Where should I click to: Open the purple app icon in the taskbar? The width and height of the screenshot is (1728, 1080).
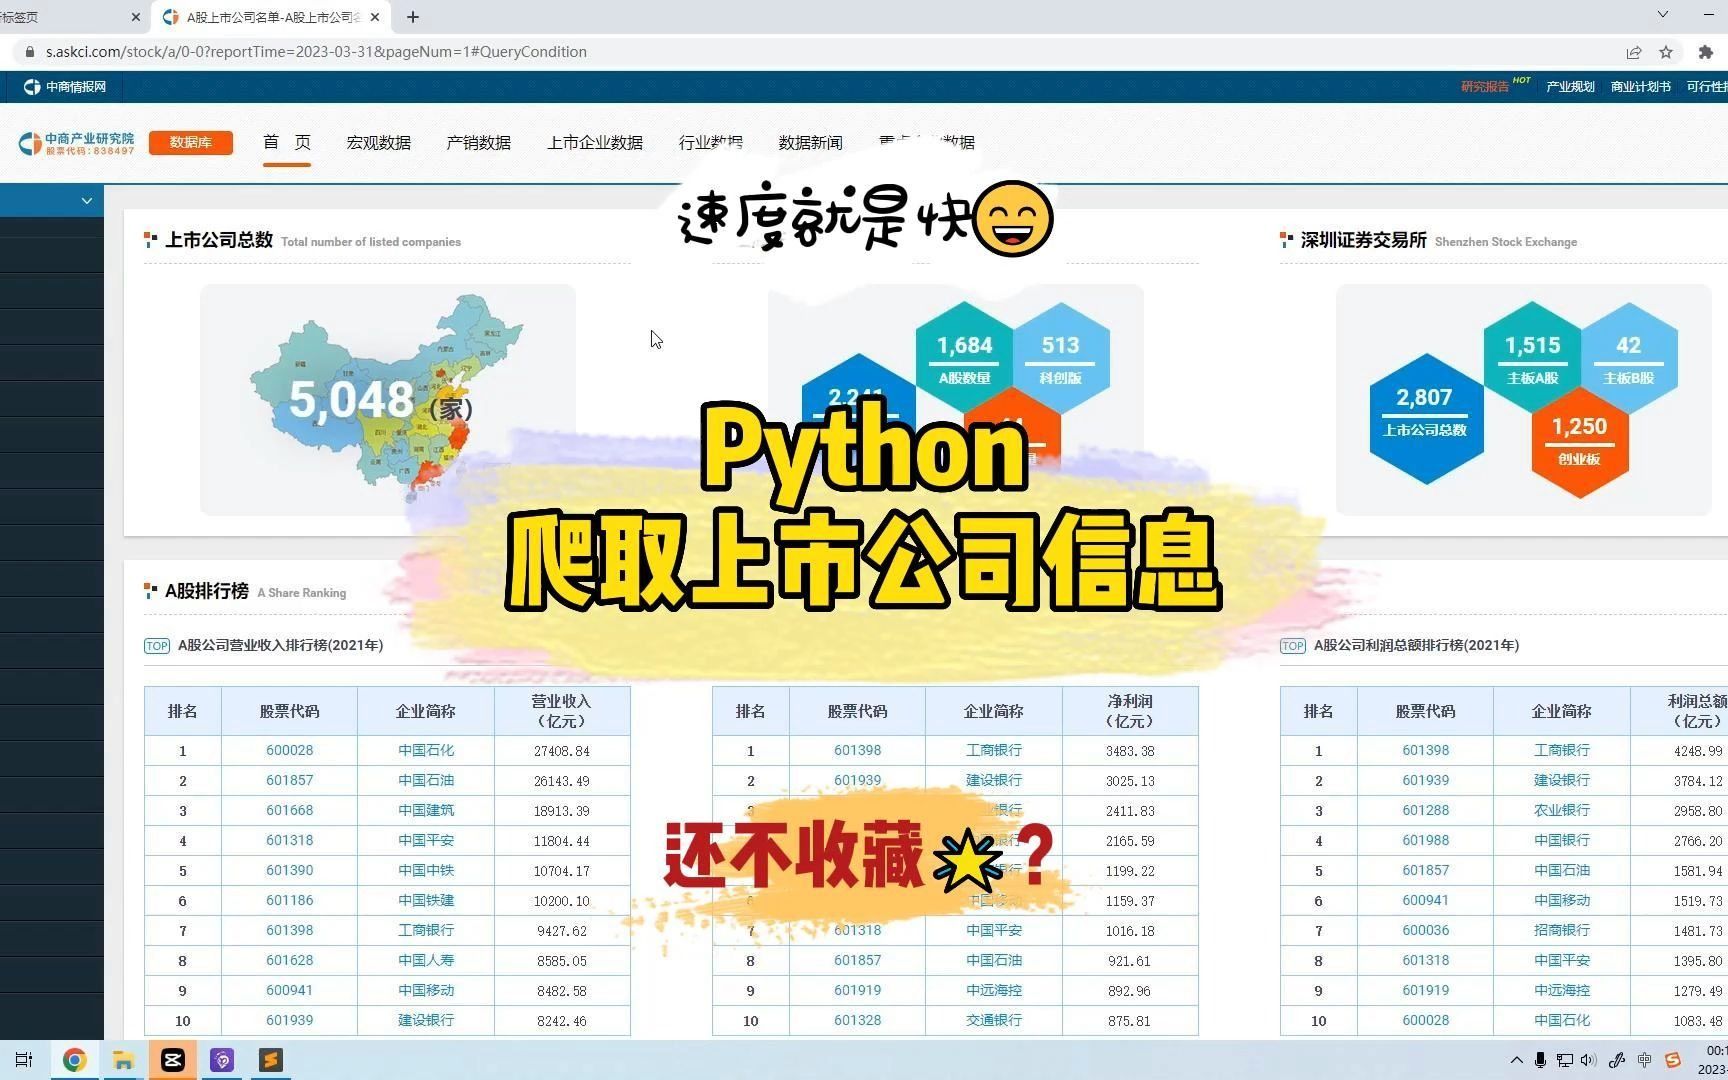click(x=222, y=1060)
